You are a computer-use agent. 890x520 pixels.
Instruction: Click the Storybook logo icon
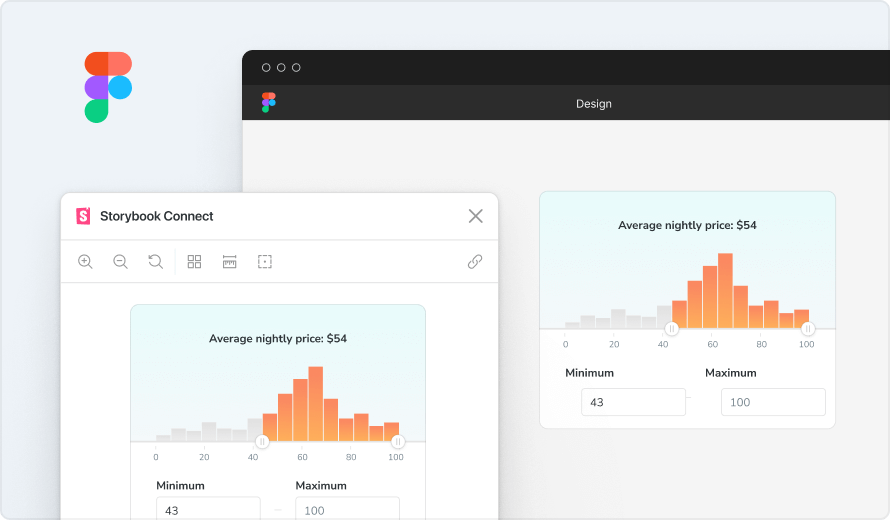[83, 216]
